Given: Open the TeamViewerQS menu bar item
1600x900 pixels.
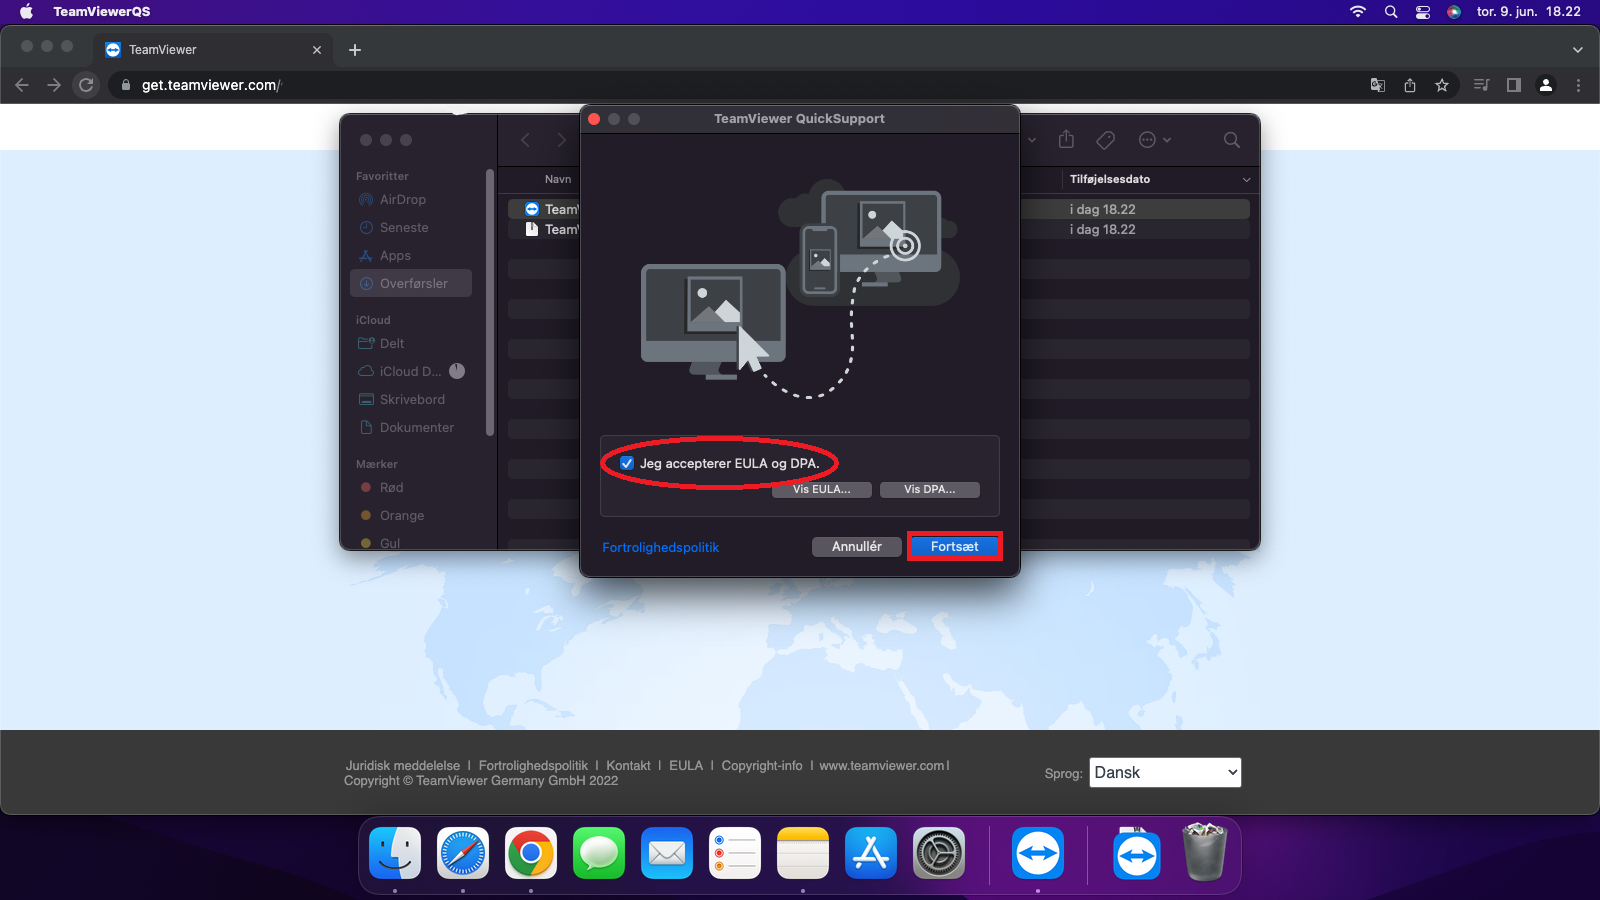Looking at the screenshot, I should 102,12.
